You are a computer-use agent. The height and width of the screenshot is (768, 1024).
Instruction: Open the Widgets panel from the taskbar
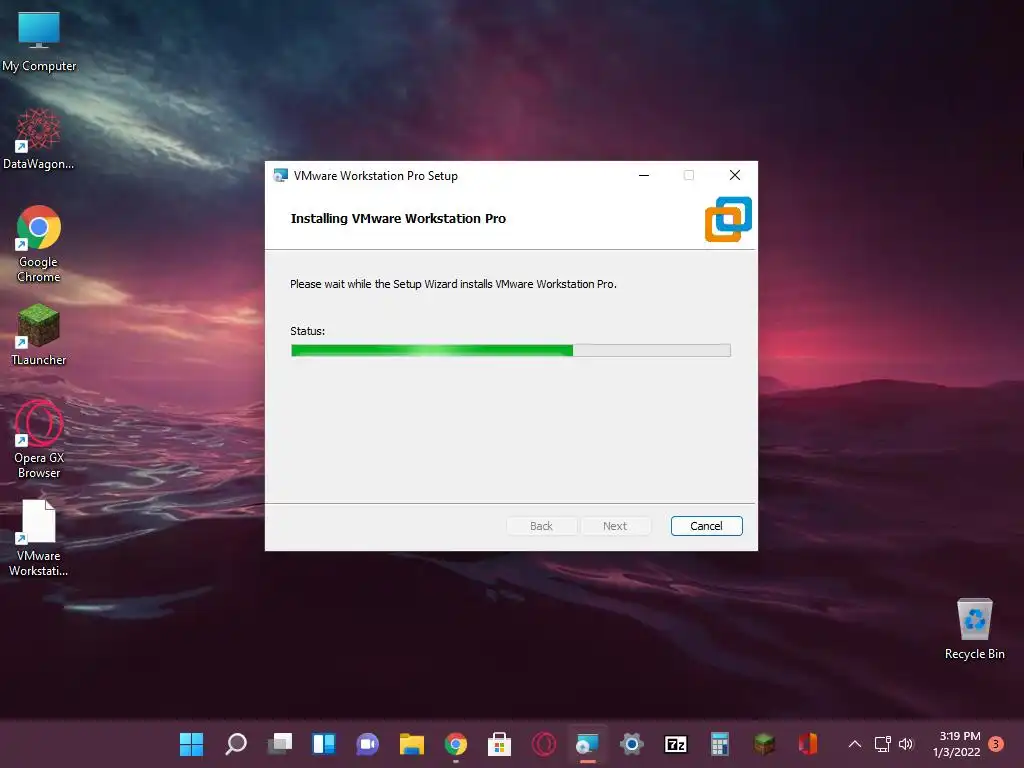pos(324,744)
